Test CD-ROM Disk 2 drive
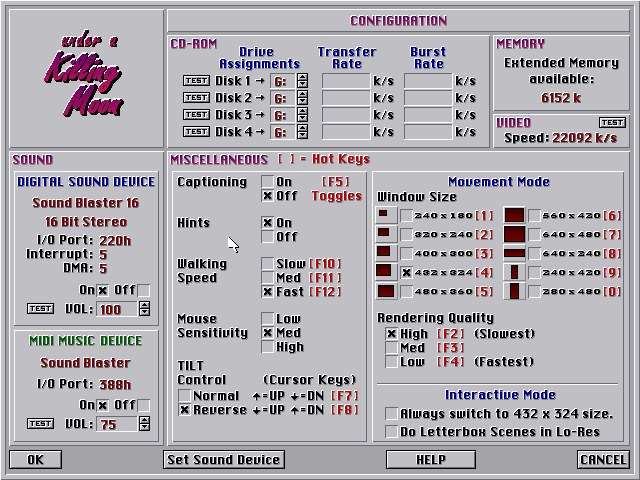640x480 pixels. [x=196, y=98]
